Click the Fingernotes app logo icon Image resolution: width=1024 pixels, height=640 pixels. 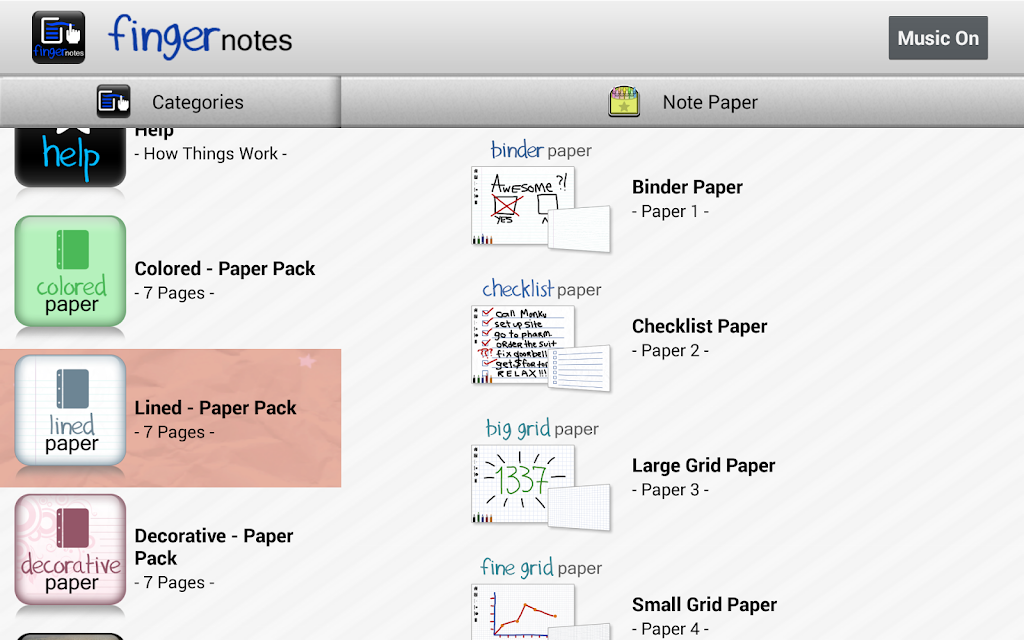tap(59, 37)
